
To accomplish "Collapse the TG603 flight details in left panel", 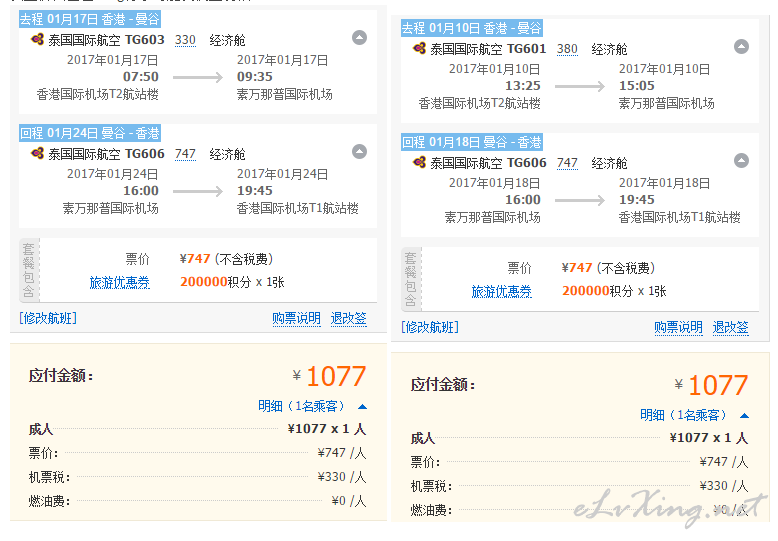I will pos(359,38).
